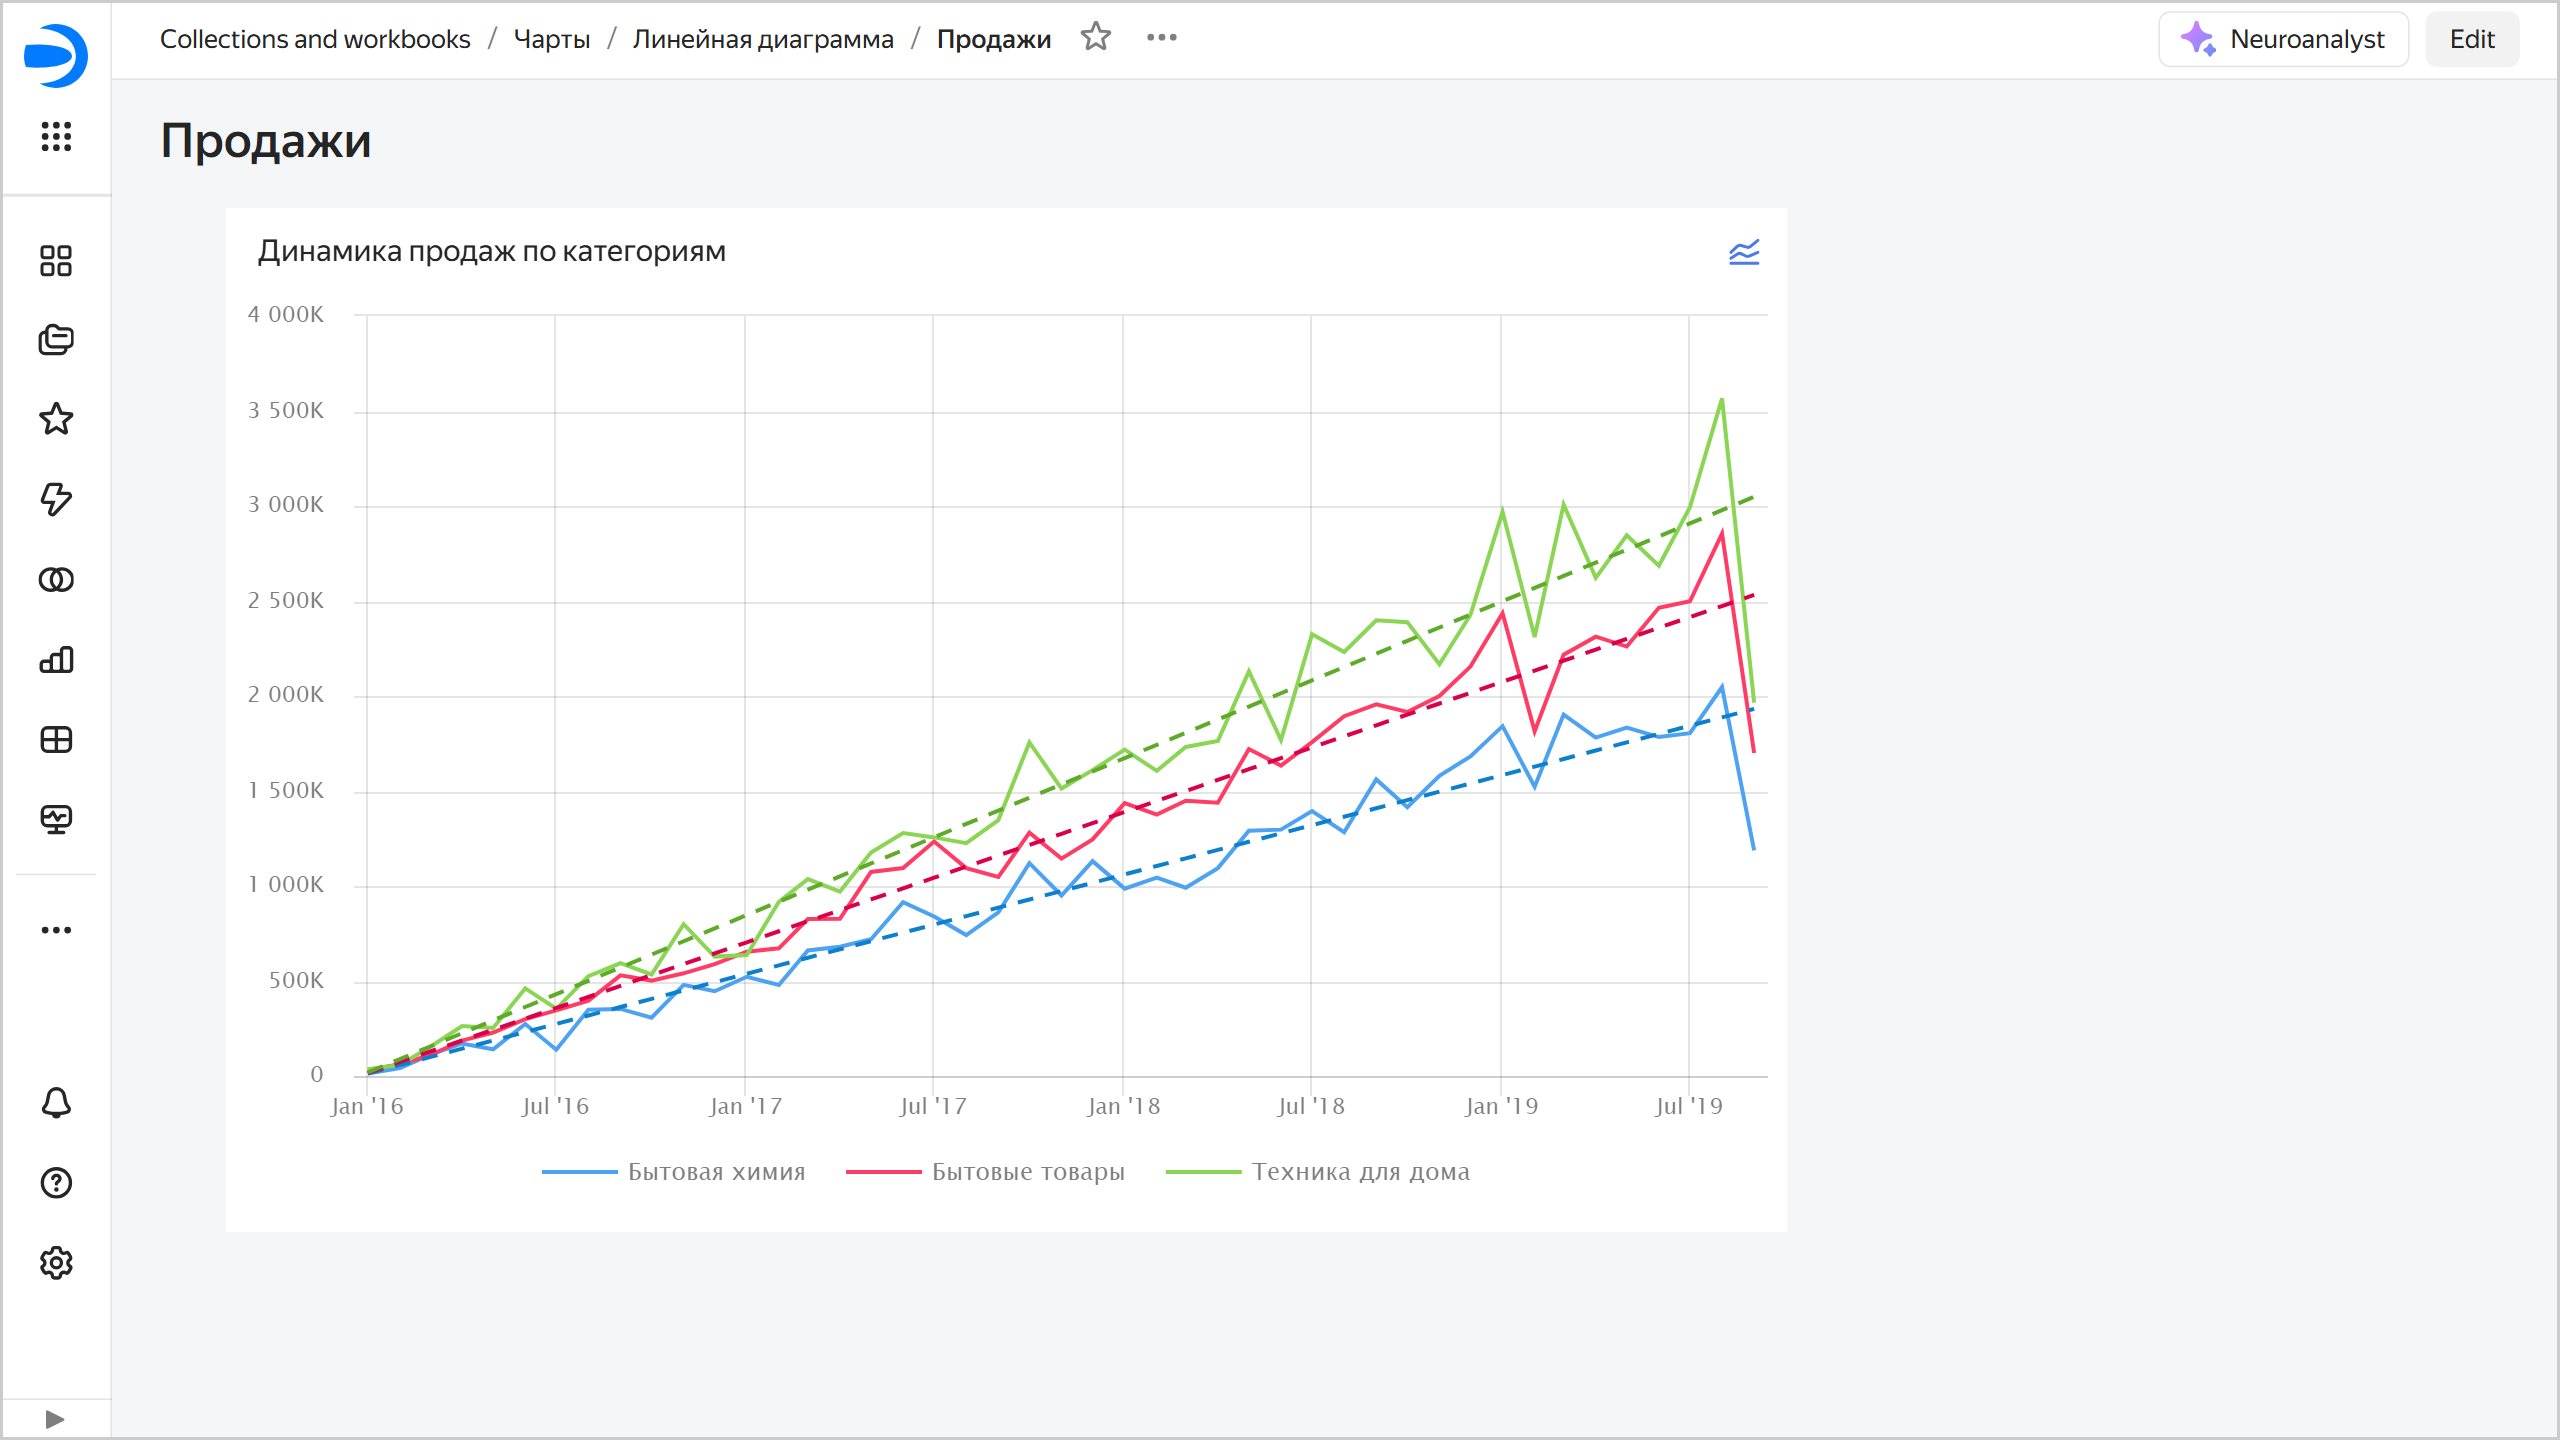Mark the Продажи chart as favorite
This screenshot has height=1440, width=2560.
tap(1096, 39)
